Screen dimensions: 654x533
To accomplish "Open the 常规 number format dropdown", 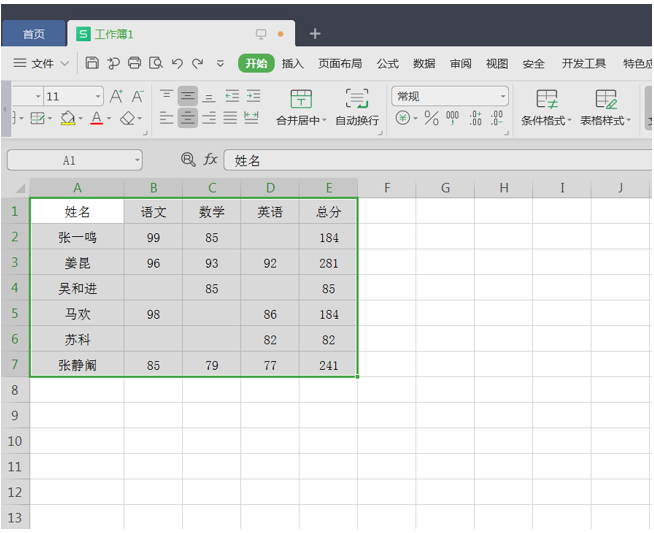I will 503,97.
